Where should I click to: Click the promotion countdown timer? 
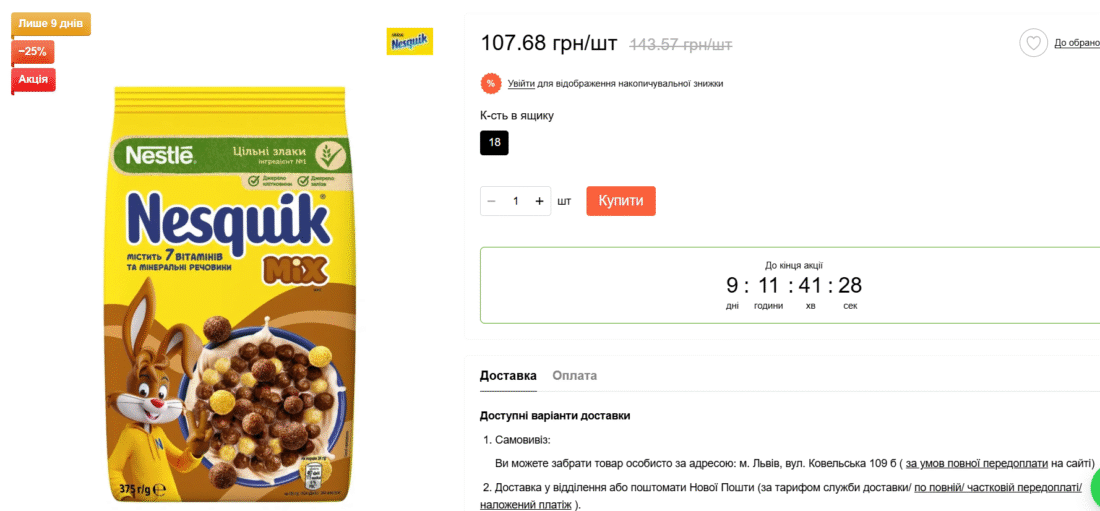[793, 286]
